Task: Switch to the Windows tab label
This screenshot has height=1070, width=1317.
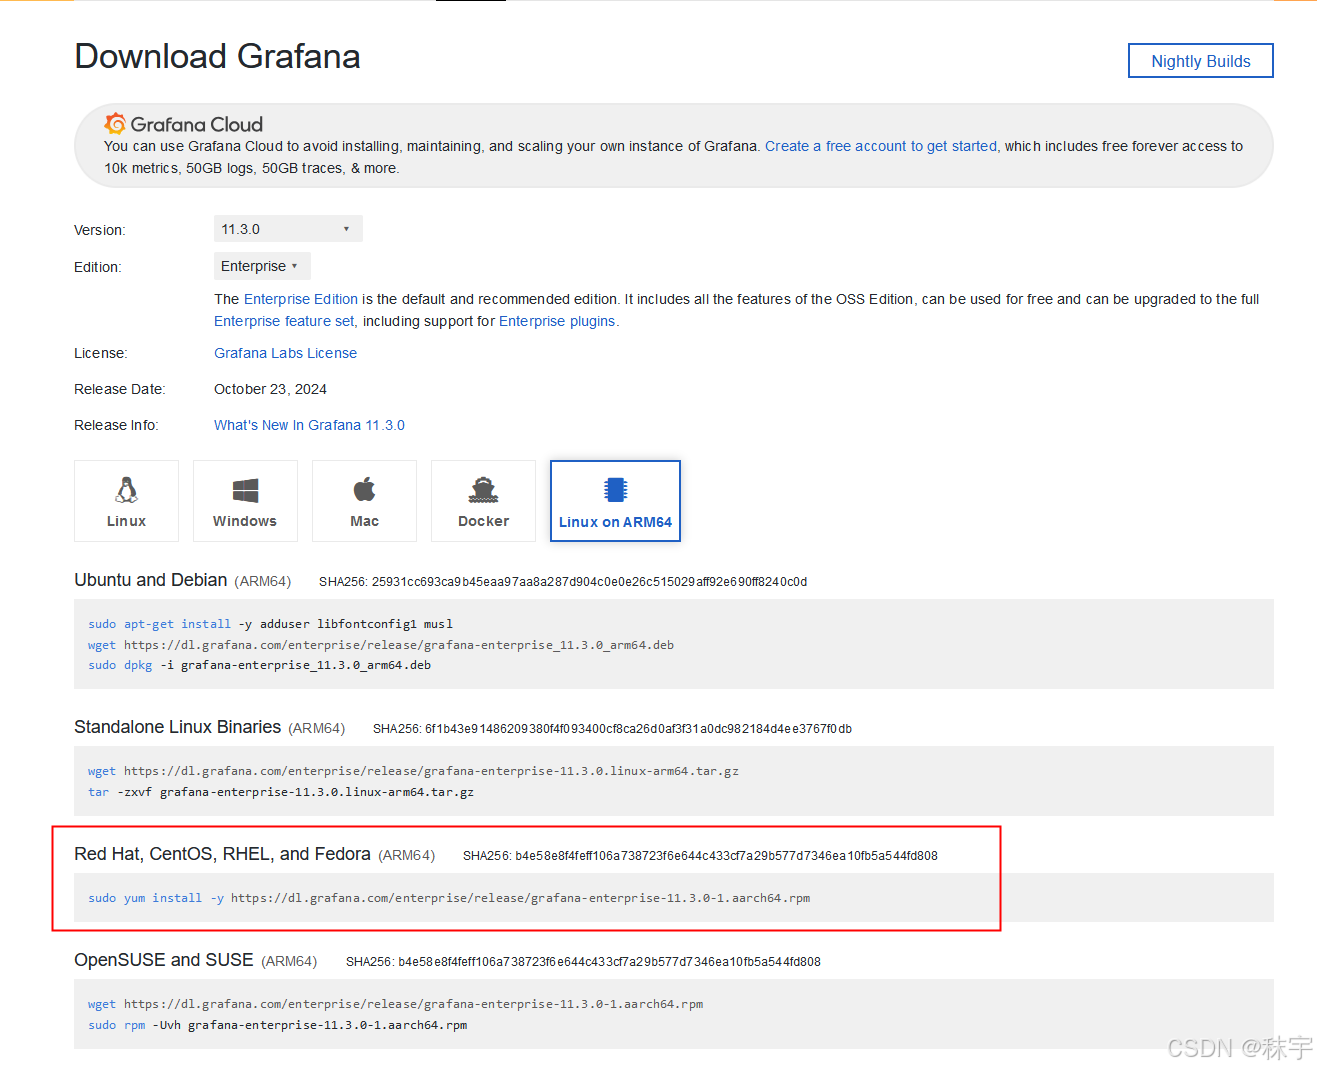Action: (x=245, y=521)
